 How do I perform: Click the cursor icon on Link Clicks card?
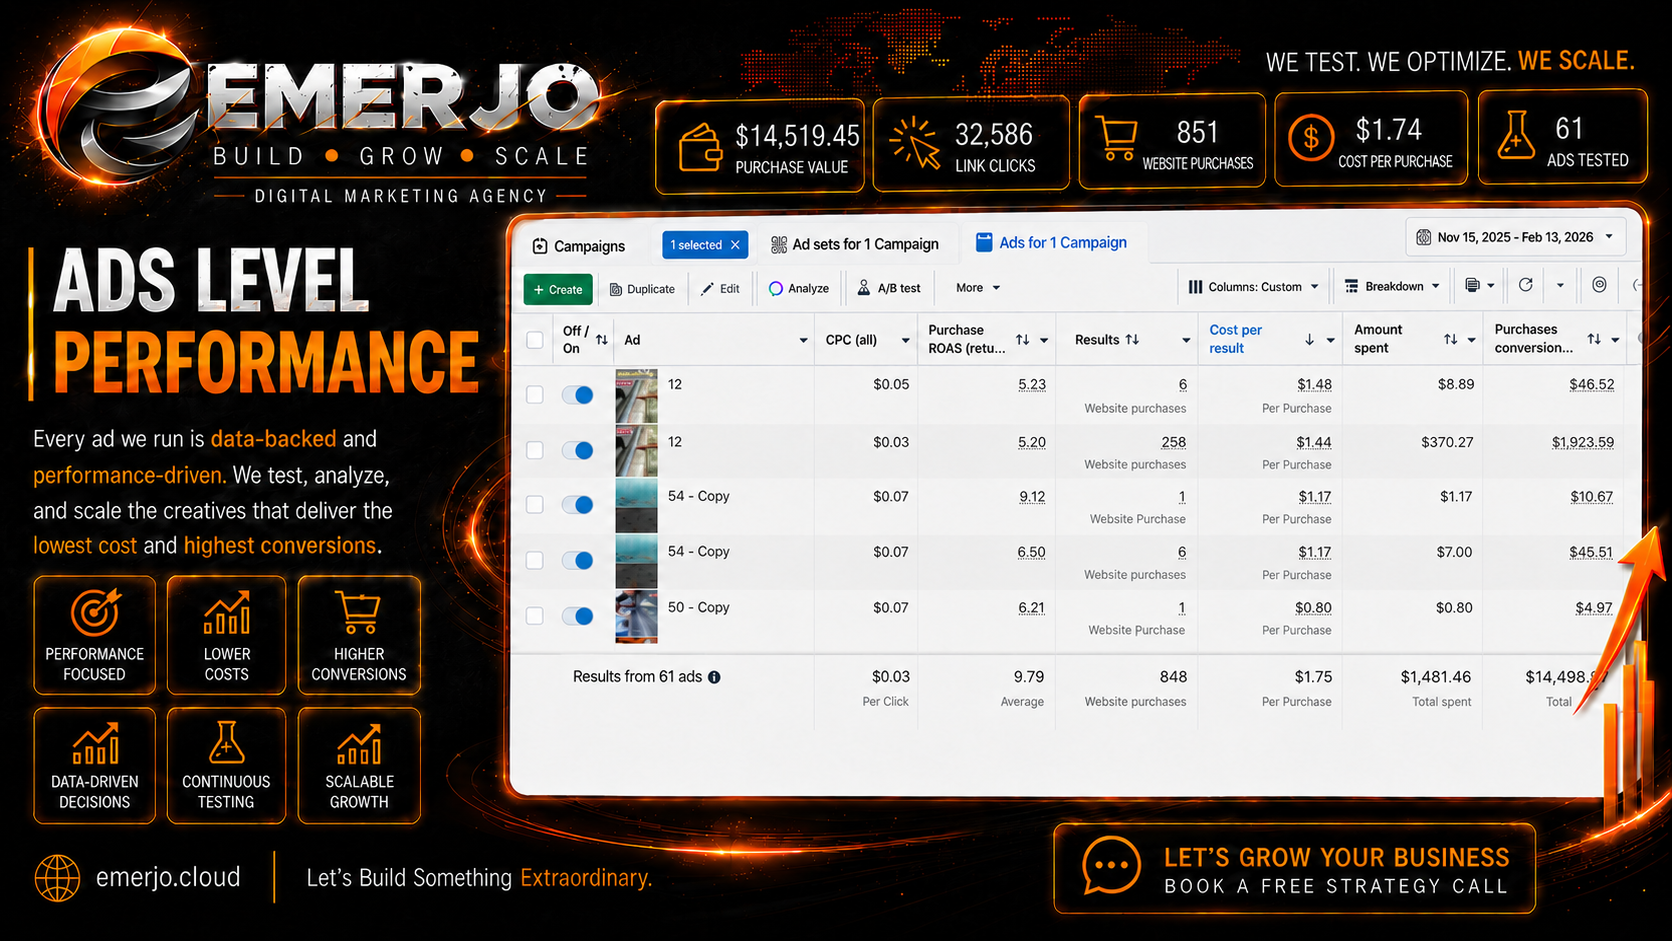[915, 142]
